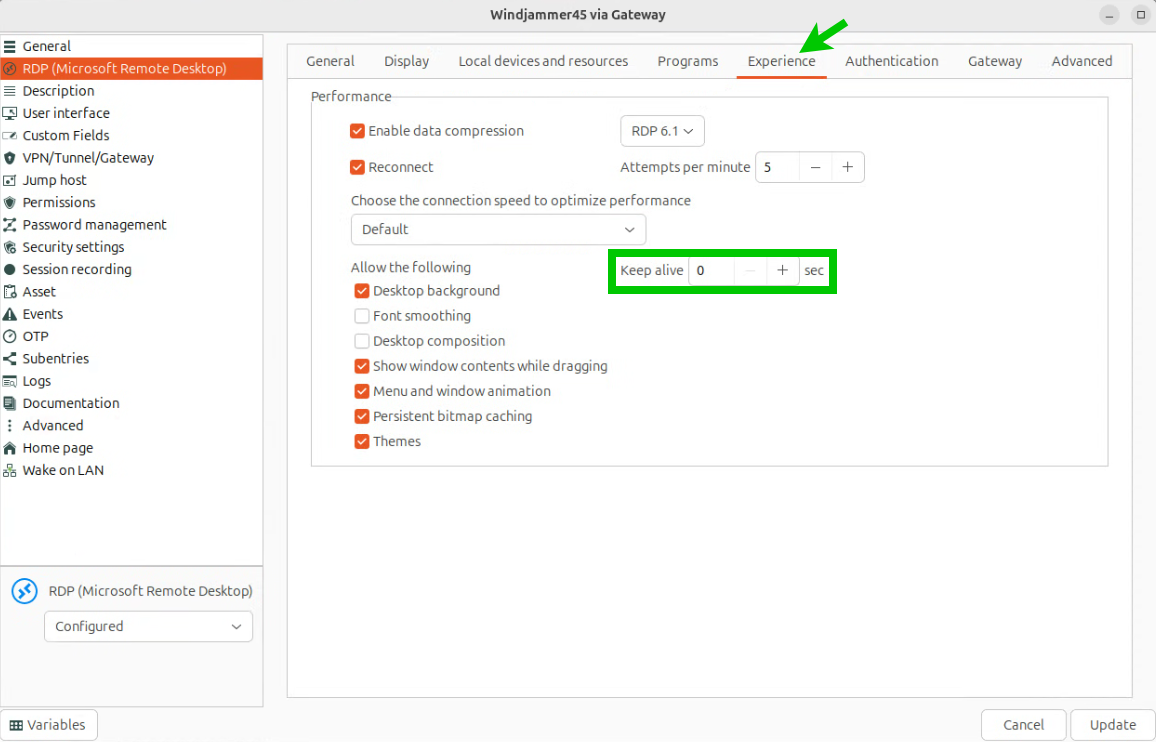The height and width of the screenshot is (742, 1156).
Task: Click the Update button
Action: click(x=1112, y=725)
